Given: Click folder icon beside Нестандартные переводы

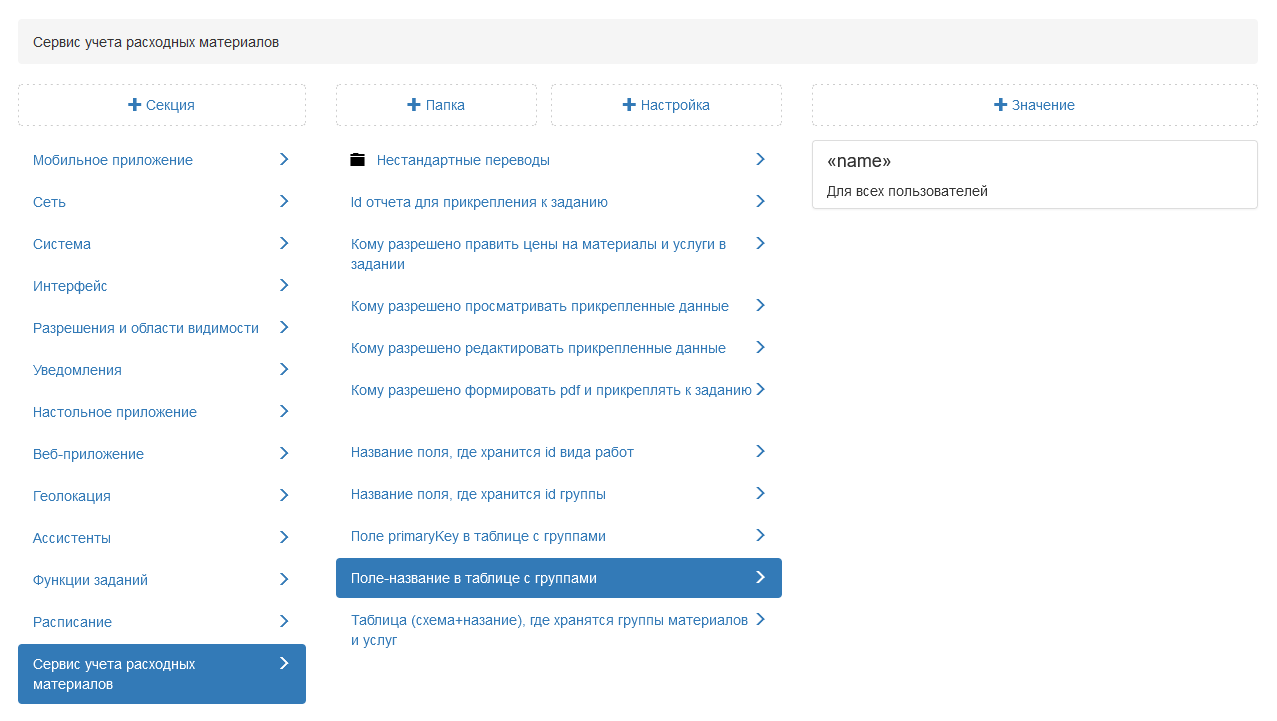Looking at the screenshot, I should (358, 160).
